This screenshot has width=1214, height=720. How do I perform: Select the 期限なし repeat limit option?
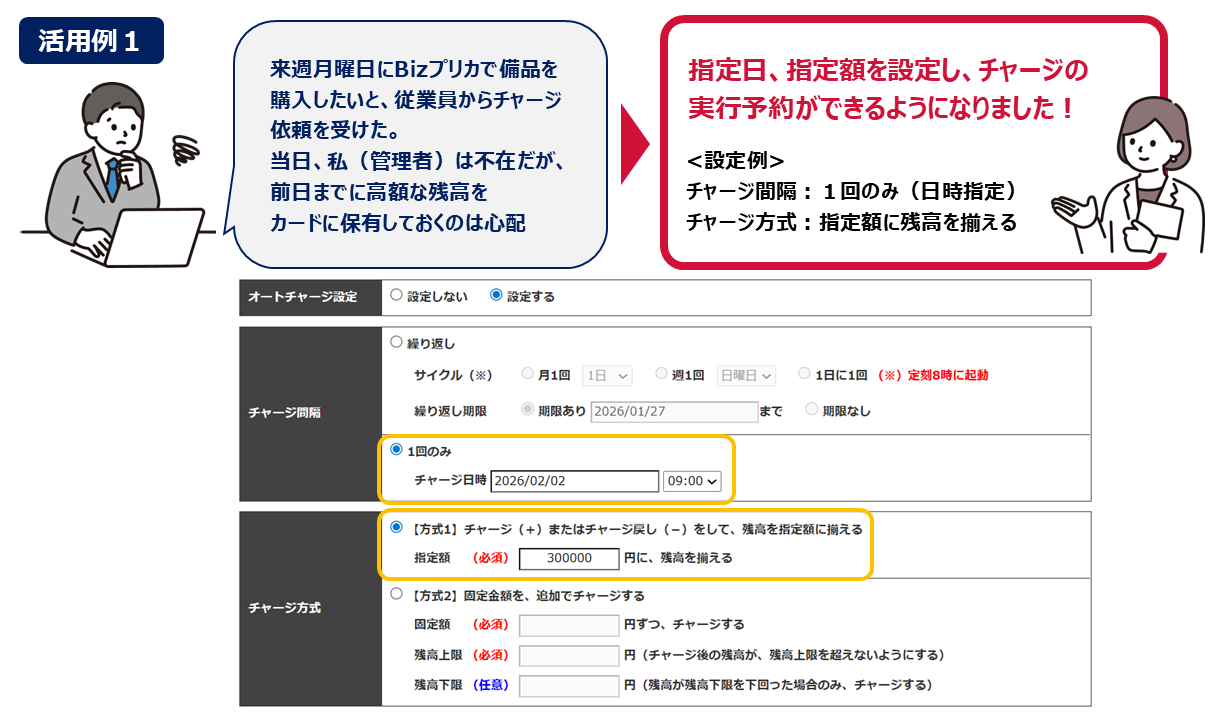(x=812, y=410)
